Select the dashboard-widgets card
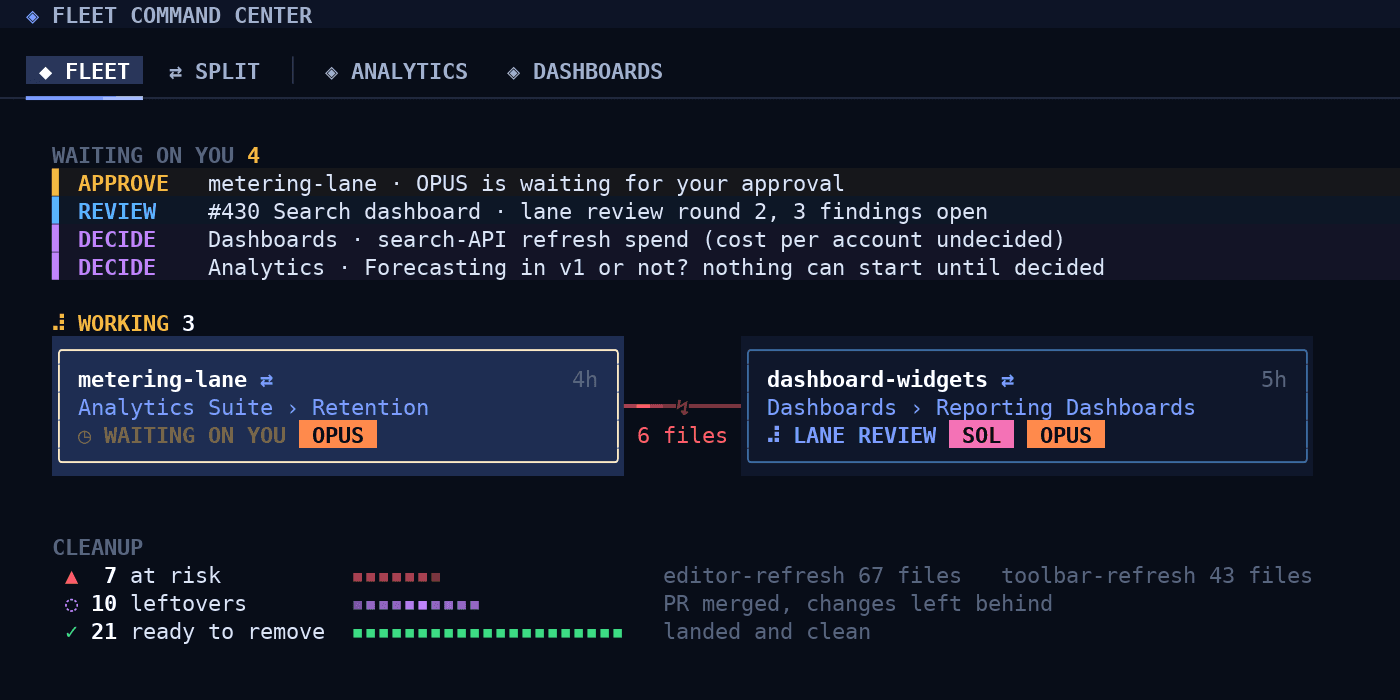This screenshot has height=700, width=1400. (x=1027, y=406)
